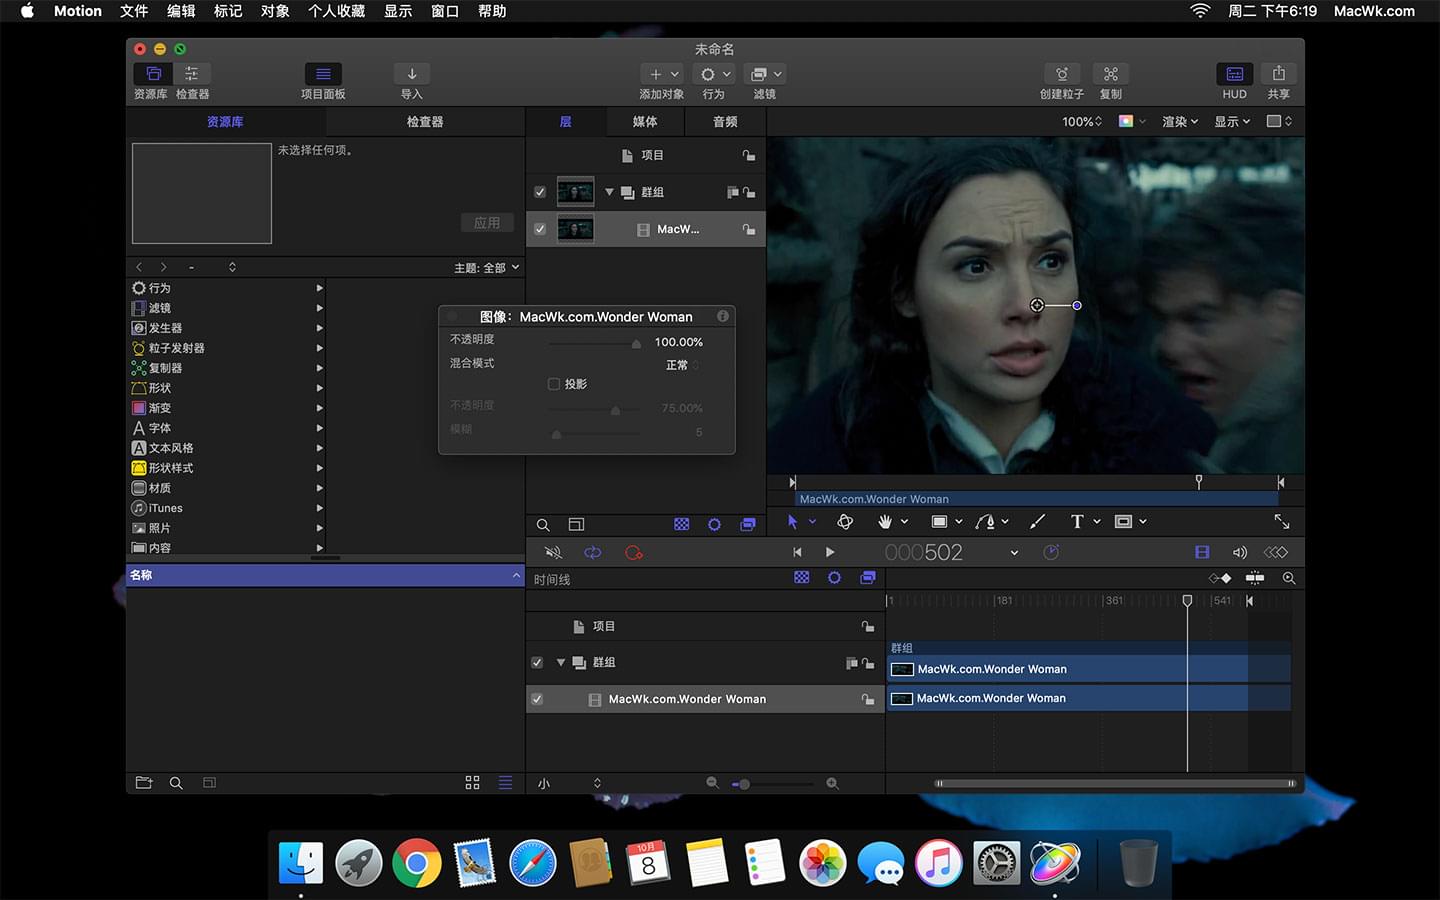Viewport: 1440px width, 900px height.
Task: Switch to the 媒体 media tab
Action: tap(645, 121)
